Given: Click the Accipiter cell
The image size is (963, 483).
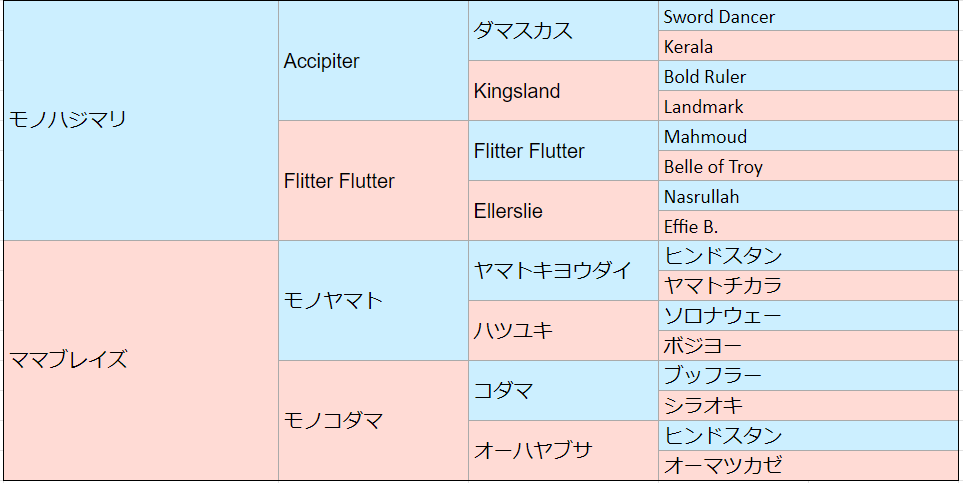Looking at the screenshot, I should point(373,61).
